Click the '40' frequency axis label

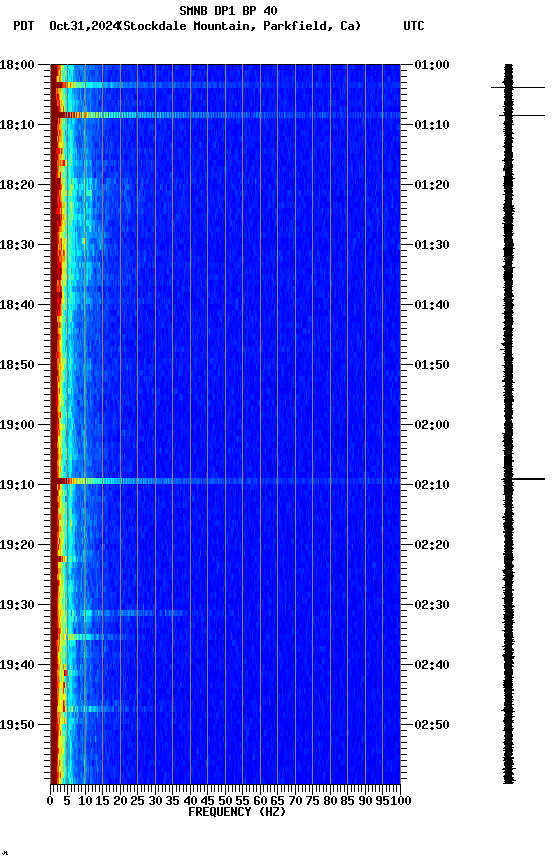coord(190,801)
